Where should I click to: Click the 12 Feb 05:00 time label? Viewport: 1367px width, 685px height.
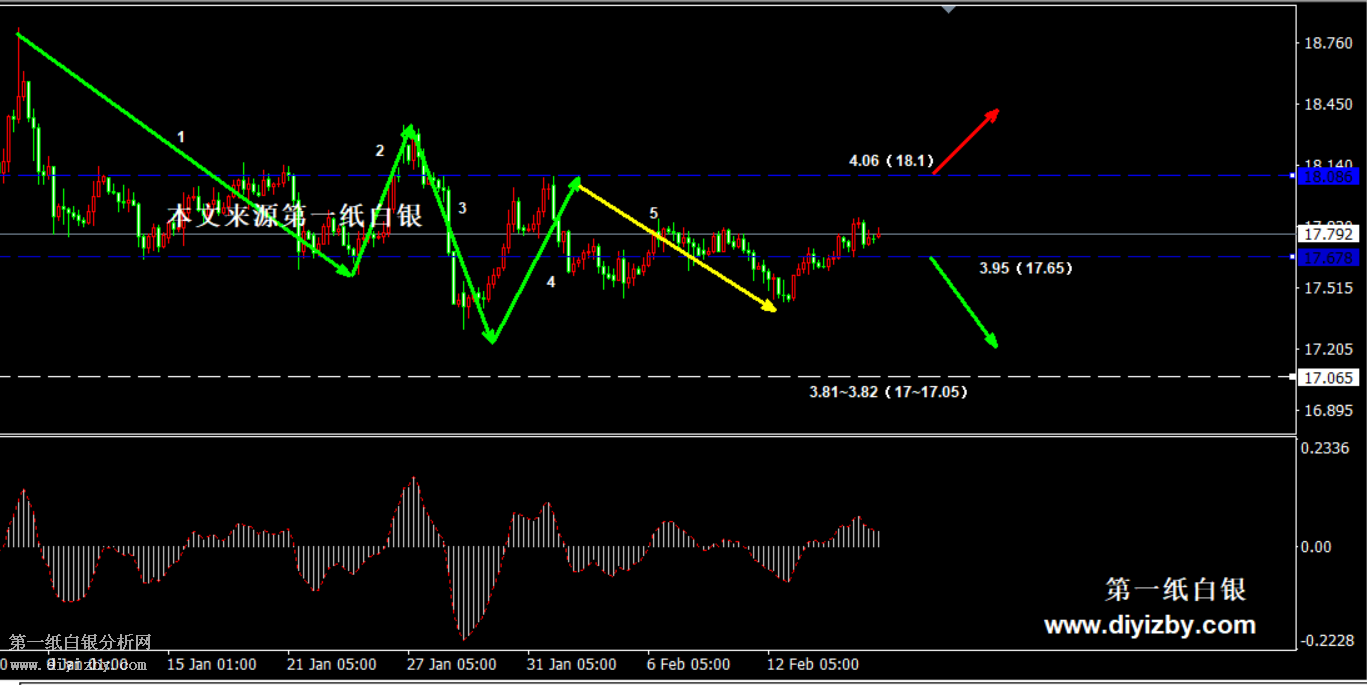click(x=812, y=664)
